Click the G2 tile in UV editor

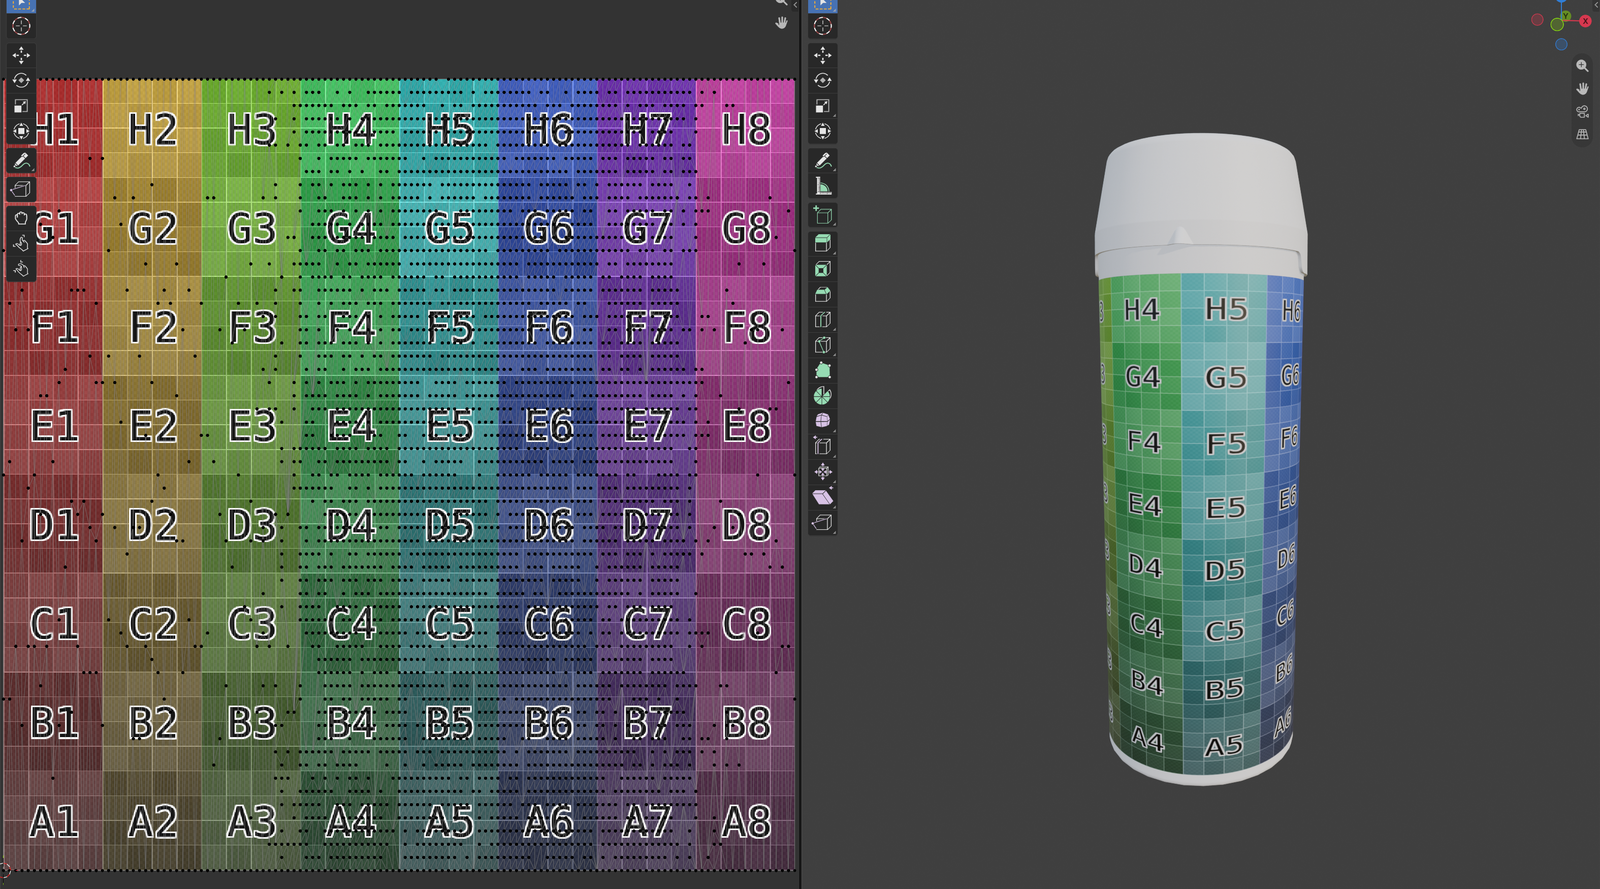pyautogui.click(x=152, y=229)
